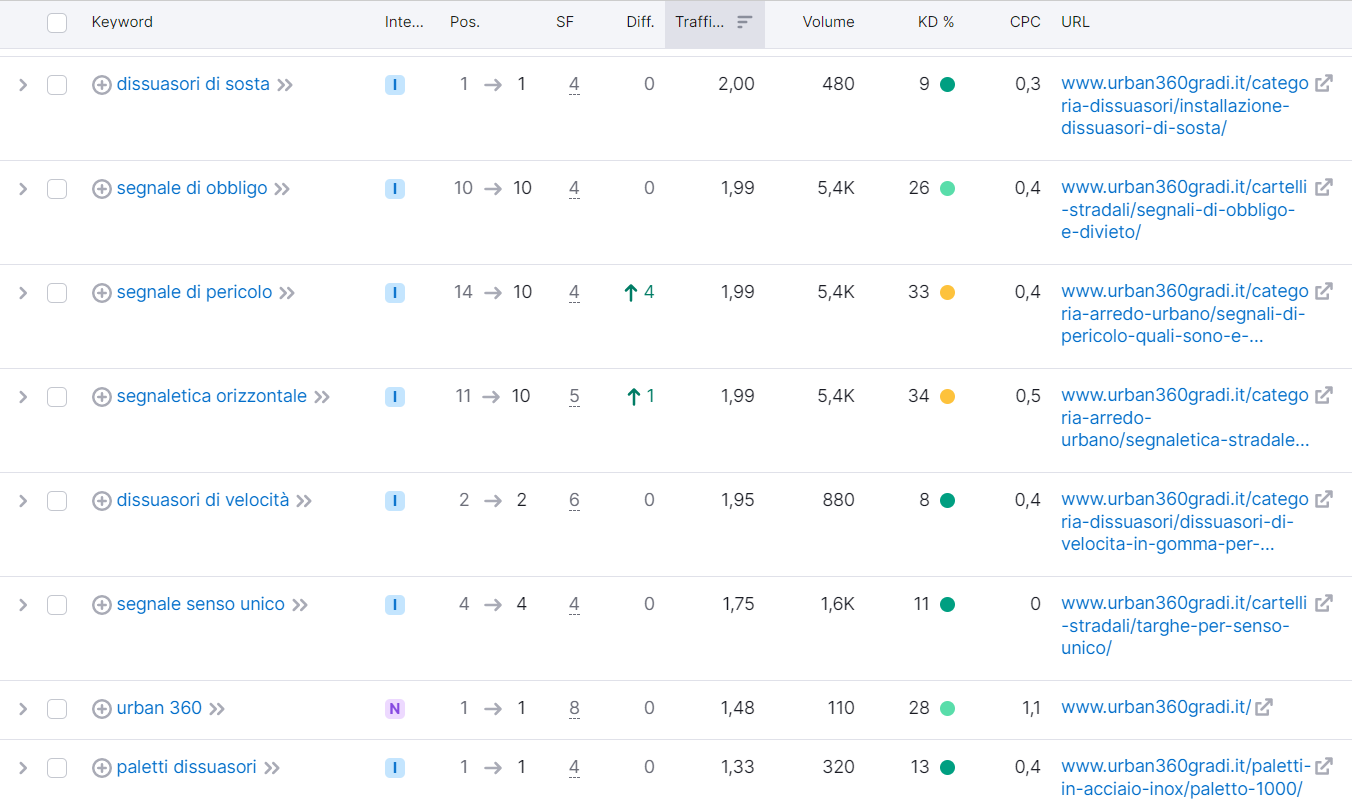Open external link icon for segnale di obbligo URL
Screen dimensions: 1352x812
pyautogui.click(x=1323, y=188)
